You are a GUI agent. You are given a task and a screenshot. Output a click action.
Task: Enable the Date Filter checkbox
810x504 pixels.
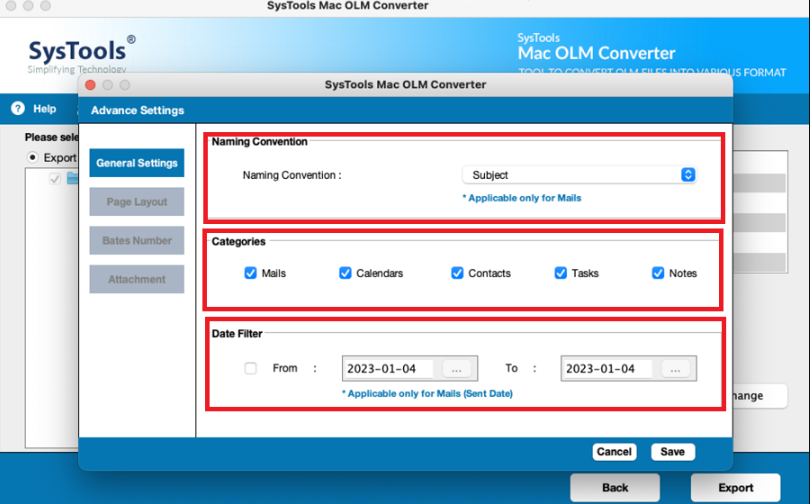point(251,368)
